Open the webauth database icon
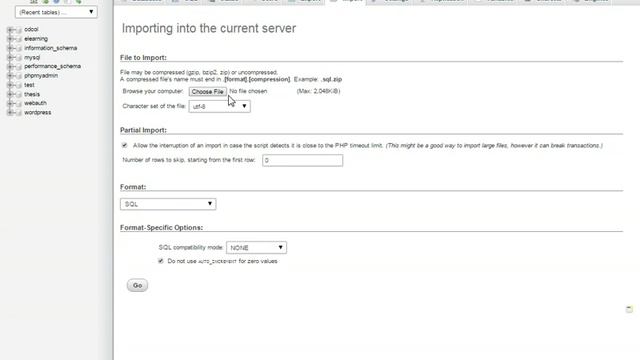640x360 pixels. 18,104
